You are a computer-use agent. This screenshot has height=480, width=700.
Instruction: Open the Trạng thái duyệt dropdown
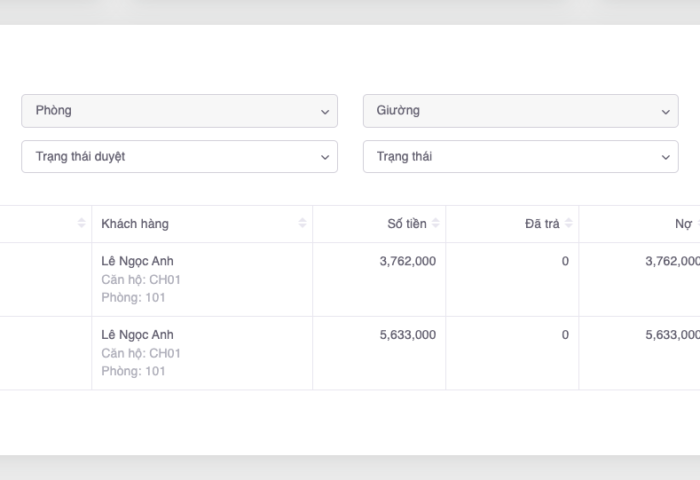[x=179, y=157]
